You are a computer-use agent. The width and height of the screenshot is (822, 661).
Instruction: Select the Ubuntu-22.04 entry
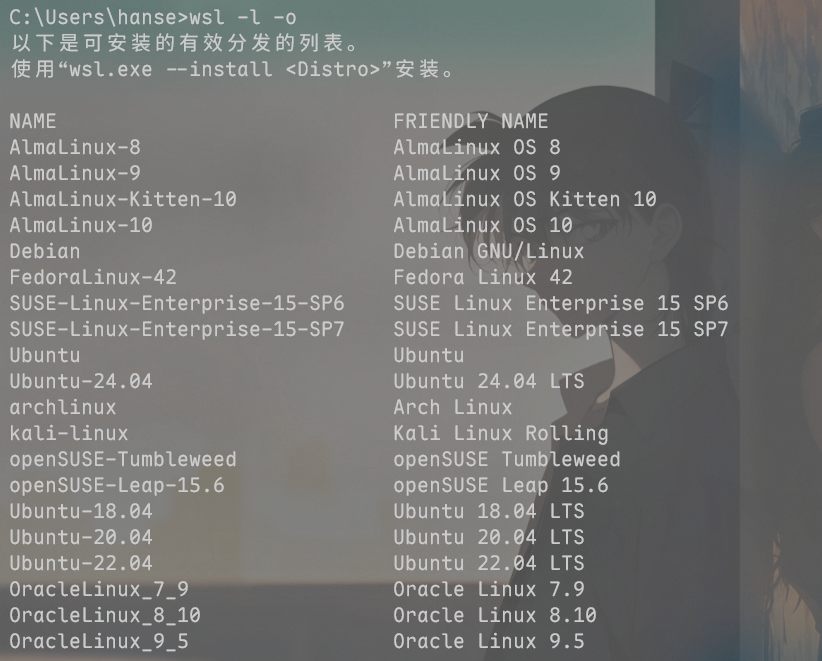pyautogui.click(x=81, y=563)
